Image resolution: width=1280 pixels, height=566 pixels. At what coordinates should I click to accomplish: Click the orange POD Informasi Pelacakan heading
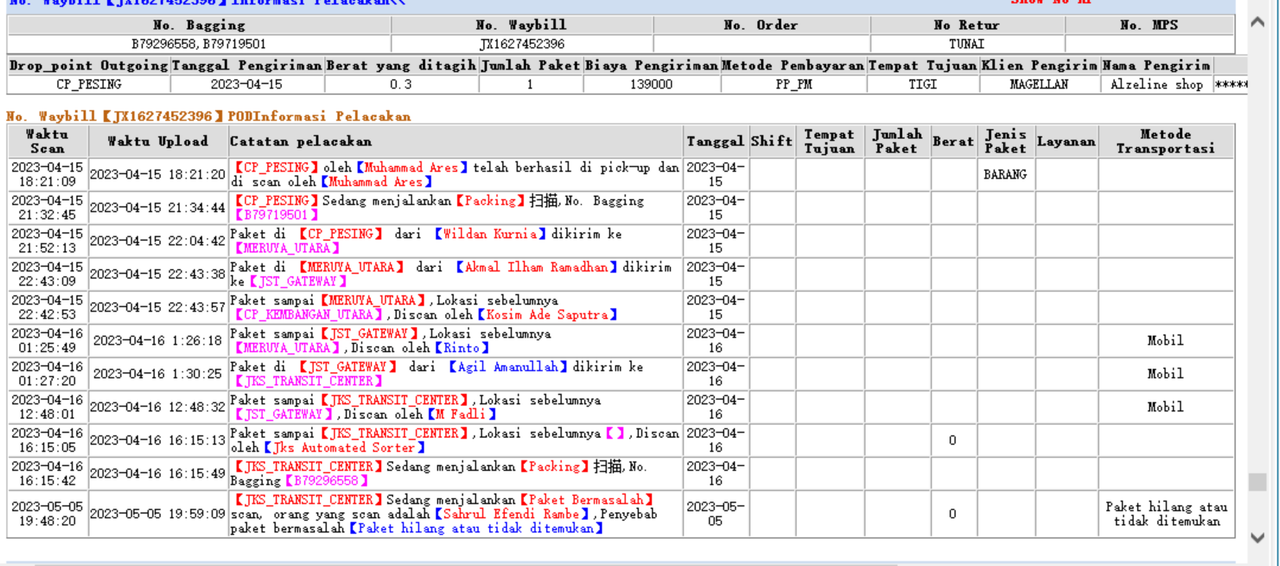[x=208, y=117]
